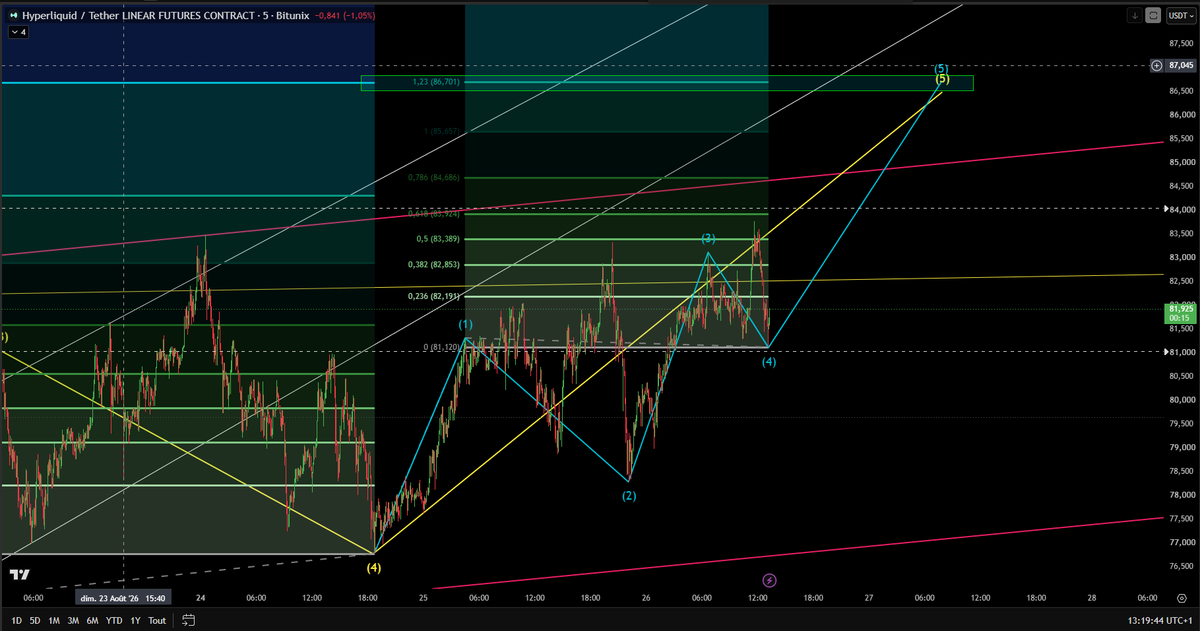Open the USDT currency dropdown
1200x631 pixels.
1179,15
